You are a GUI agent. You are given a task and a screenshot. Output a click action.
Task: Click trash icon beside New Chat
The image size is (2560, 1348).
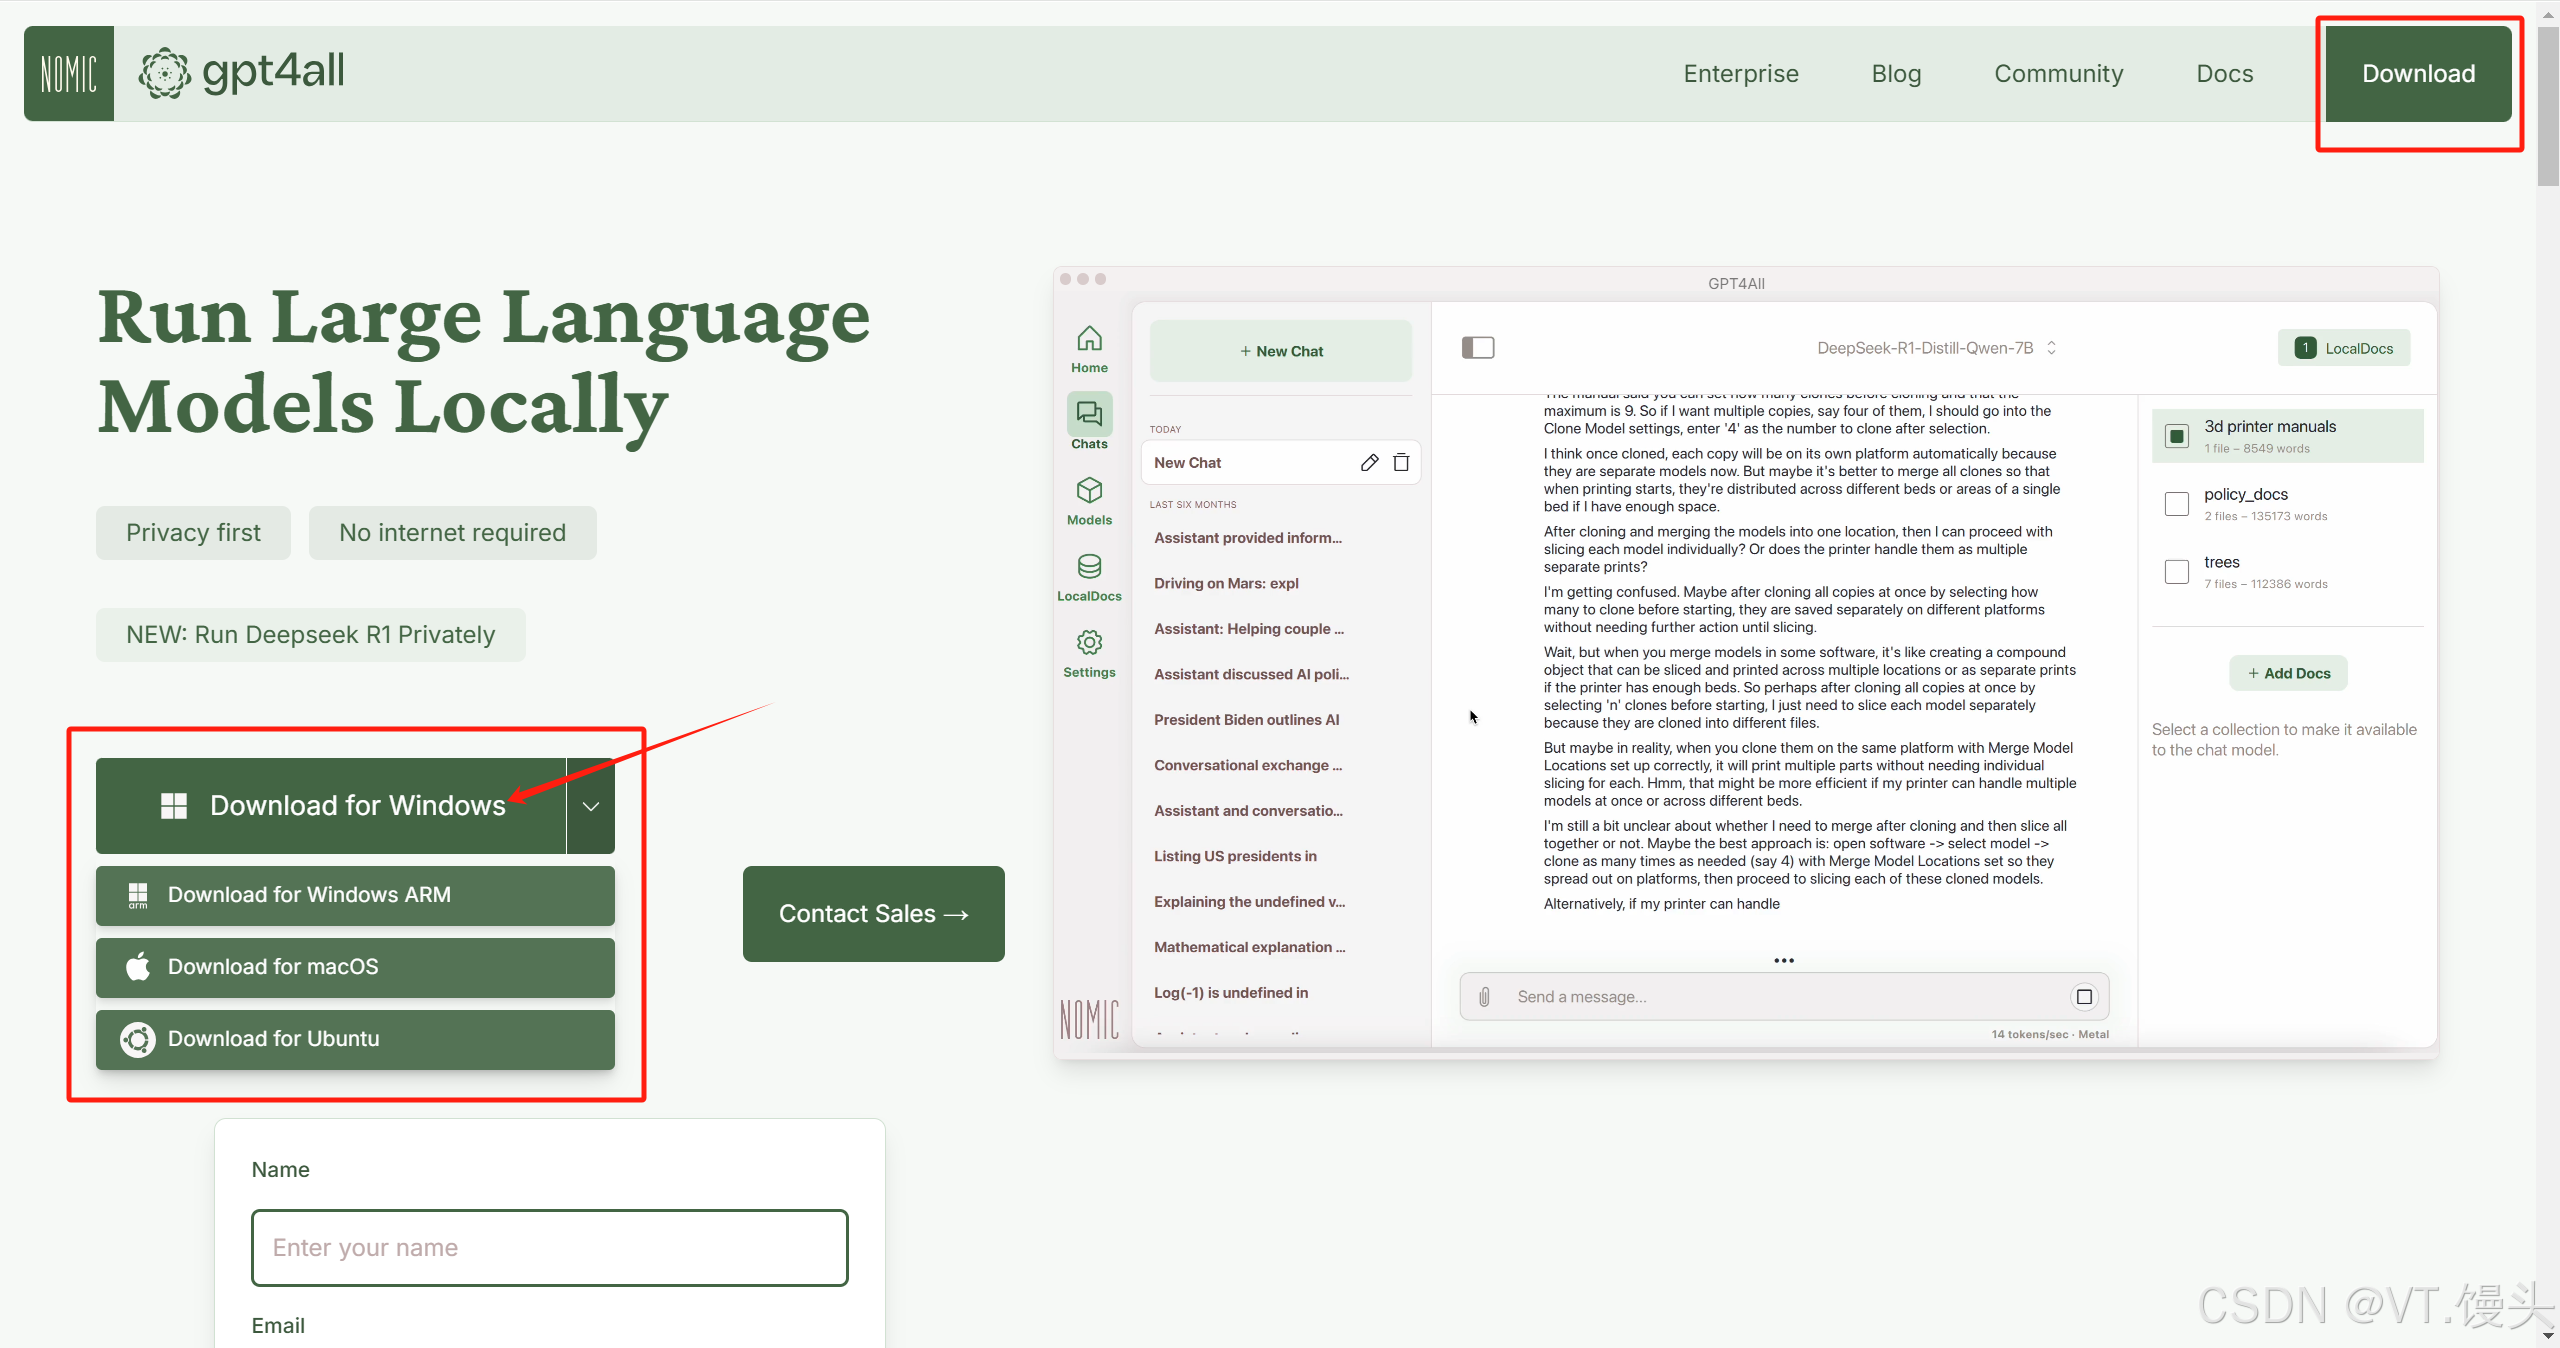pyautogui.click(x=1401, y=462)
